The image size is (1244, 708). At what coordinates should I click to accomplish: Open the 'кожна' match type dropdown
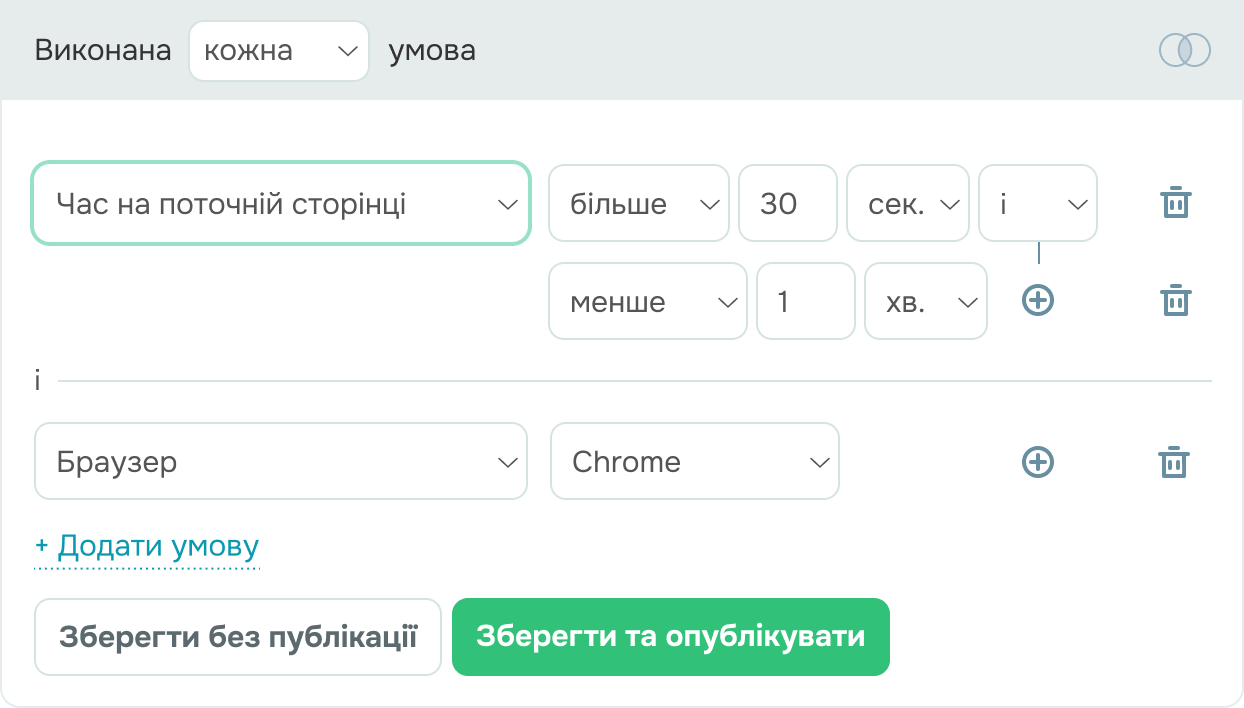279,50
